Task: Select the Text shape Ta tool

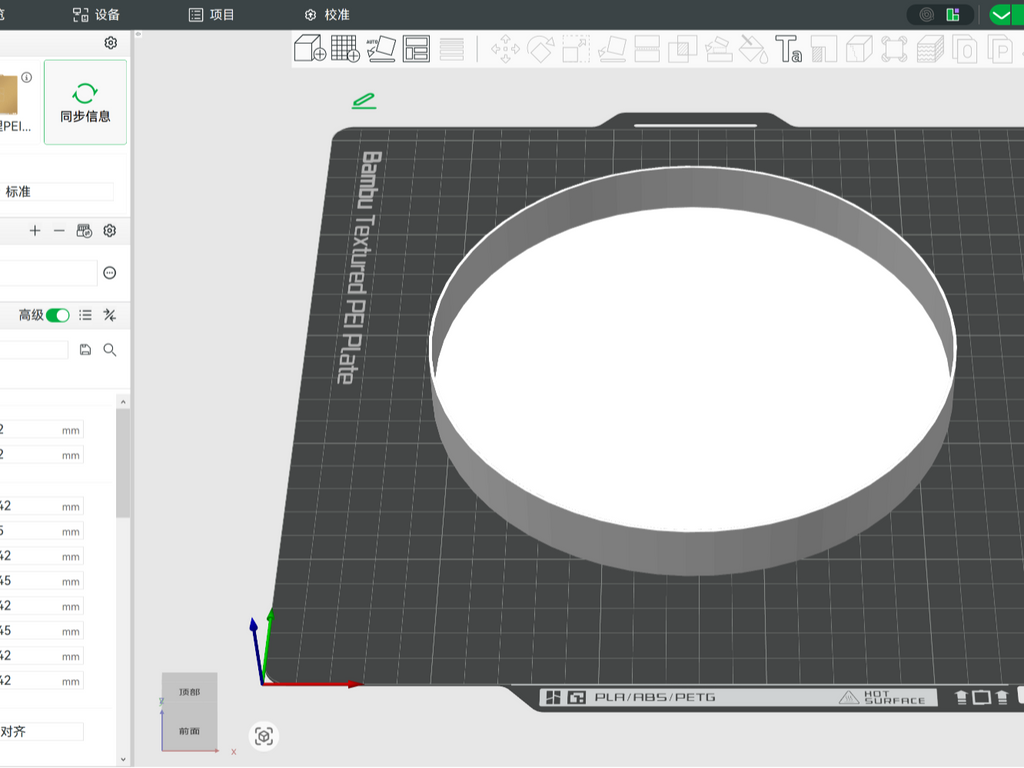Action: tap(789, 49)
